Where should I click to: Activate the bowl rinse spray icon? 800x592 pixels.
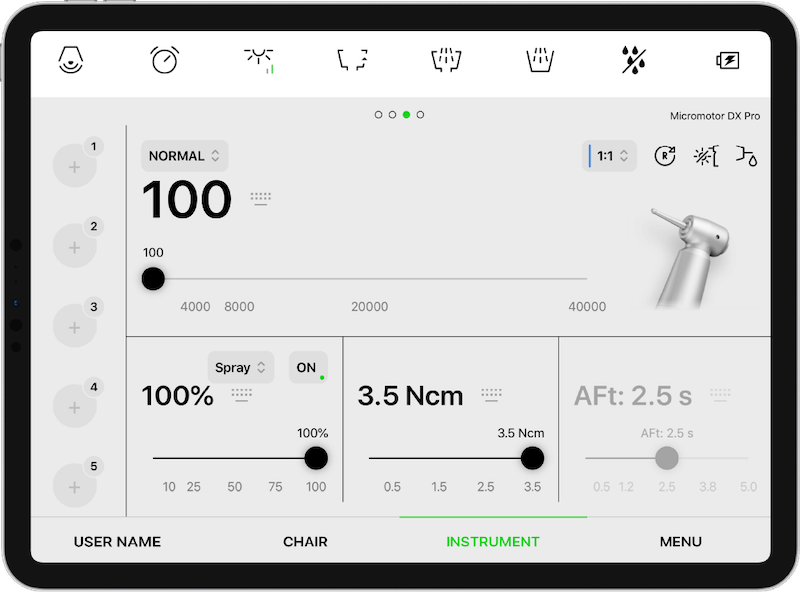446,60
